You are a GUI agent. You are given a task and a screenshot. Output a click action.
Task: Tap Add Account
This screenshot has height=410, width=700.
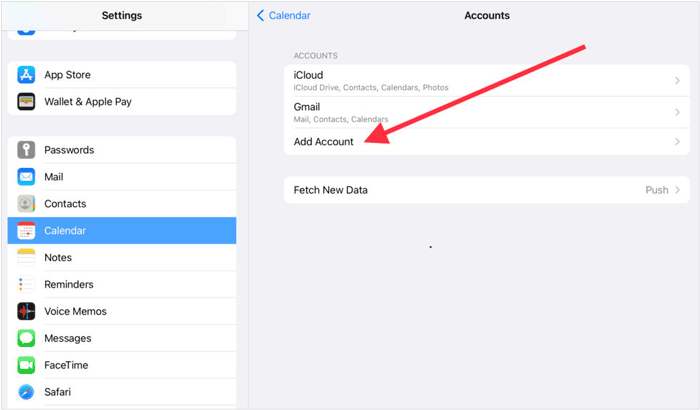[x=323, y=142]
